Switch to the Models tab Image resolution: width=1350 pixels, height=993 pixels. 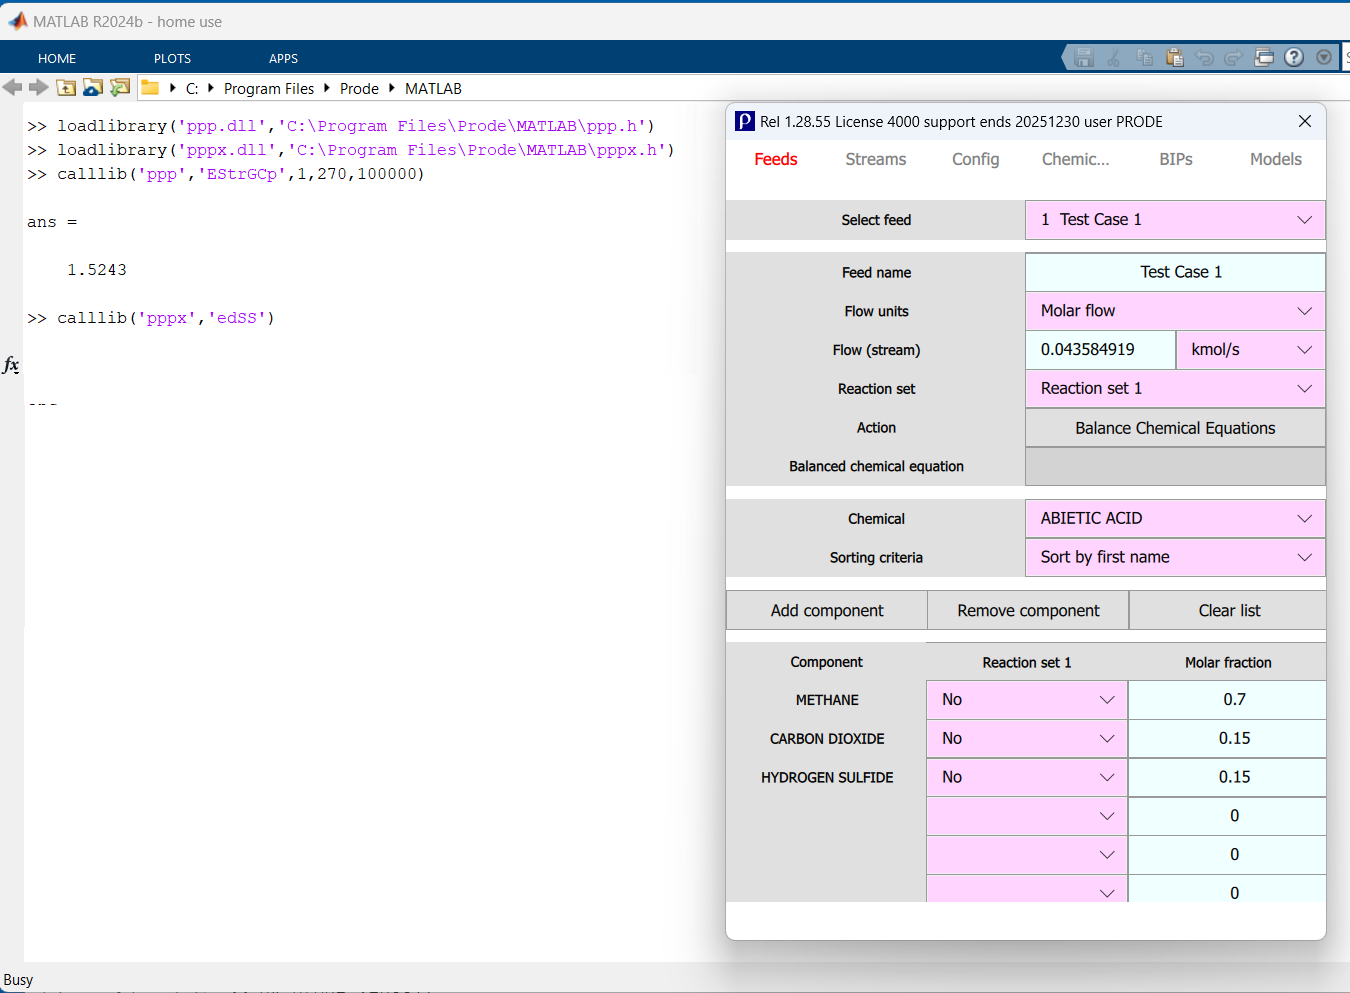pos(1276,159)
